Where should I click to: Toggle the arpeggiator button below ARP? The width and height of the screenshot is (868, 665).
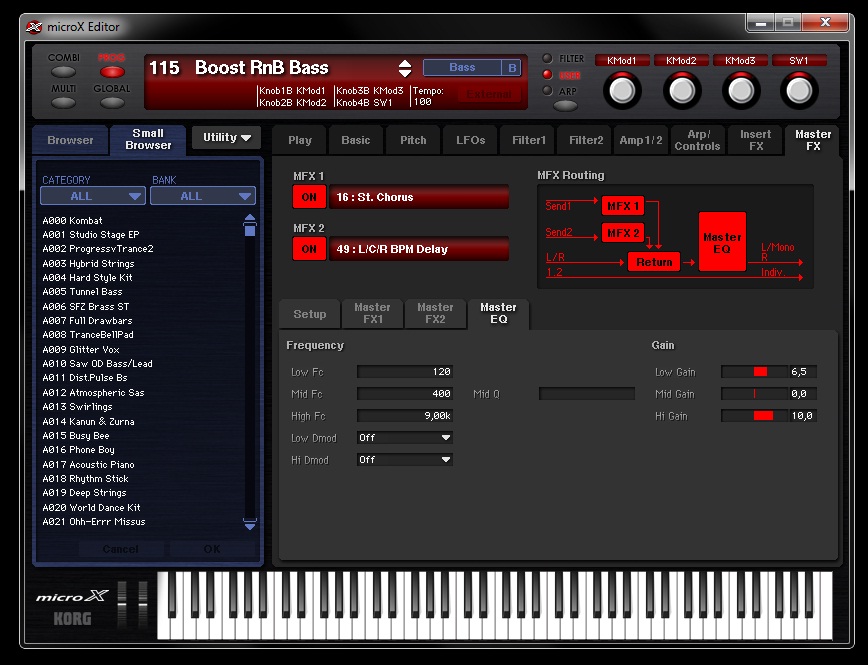(565, 105)
